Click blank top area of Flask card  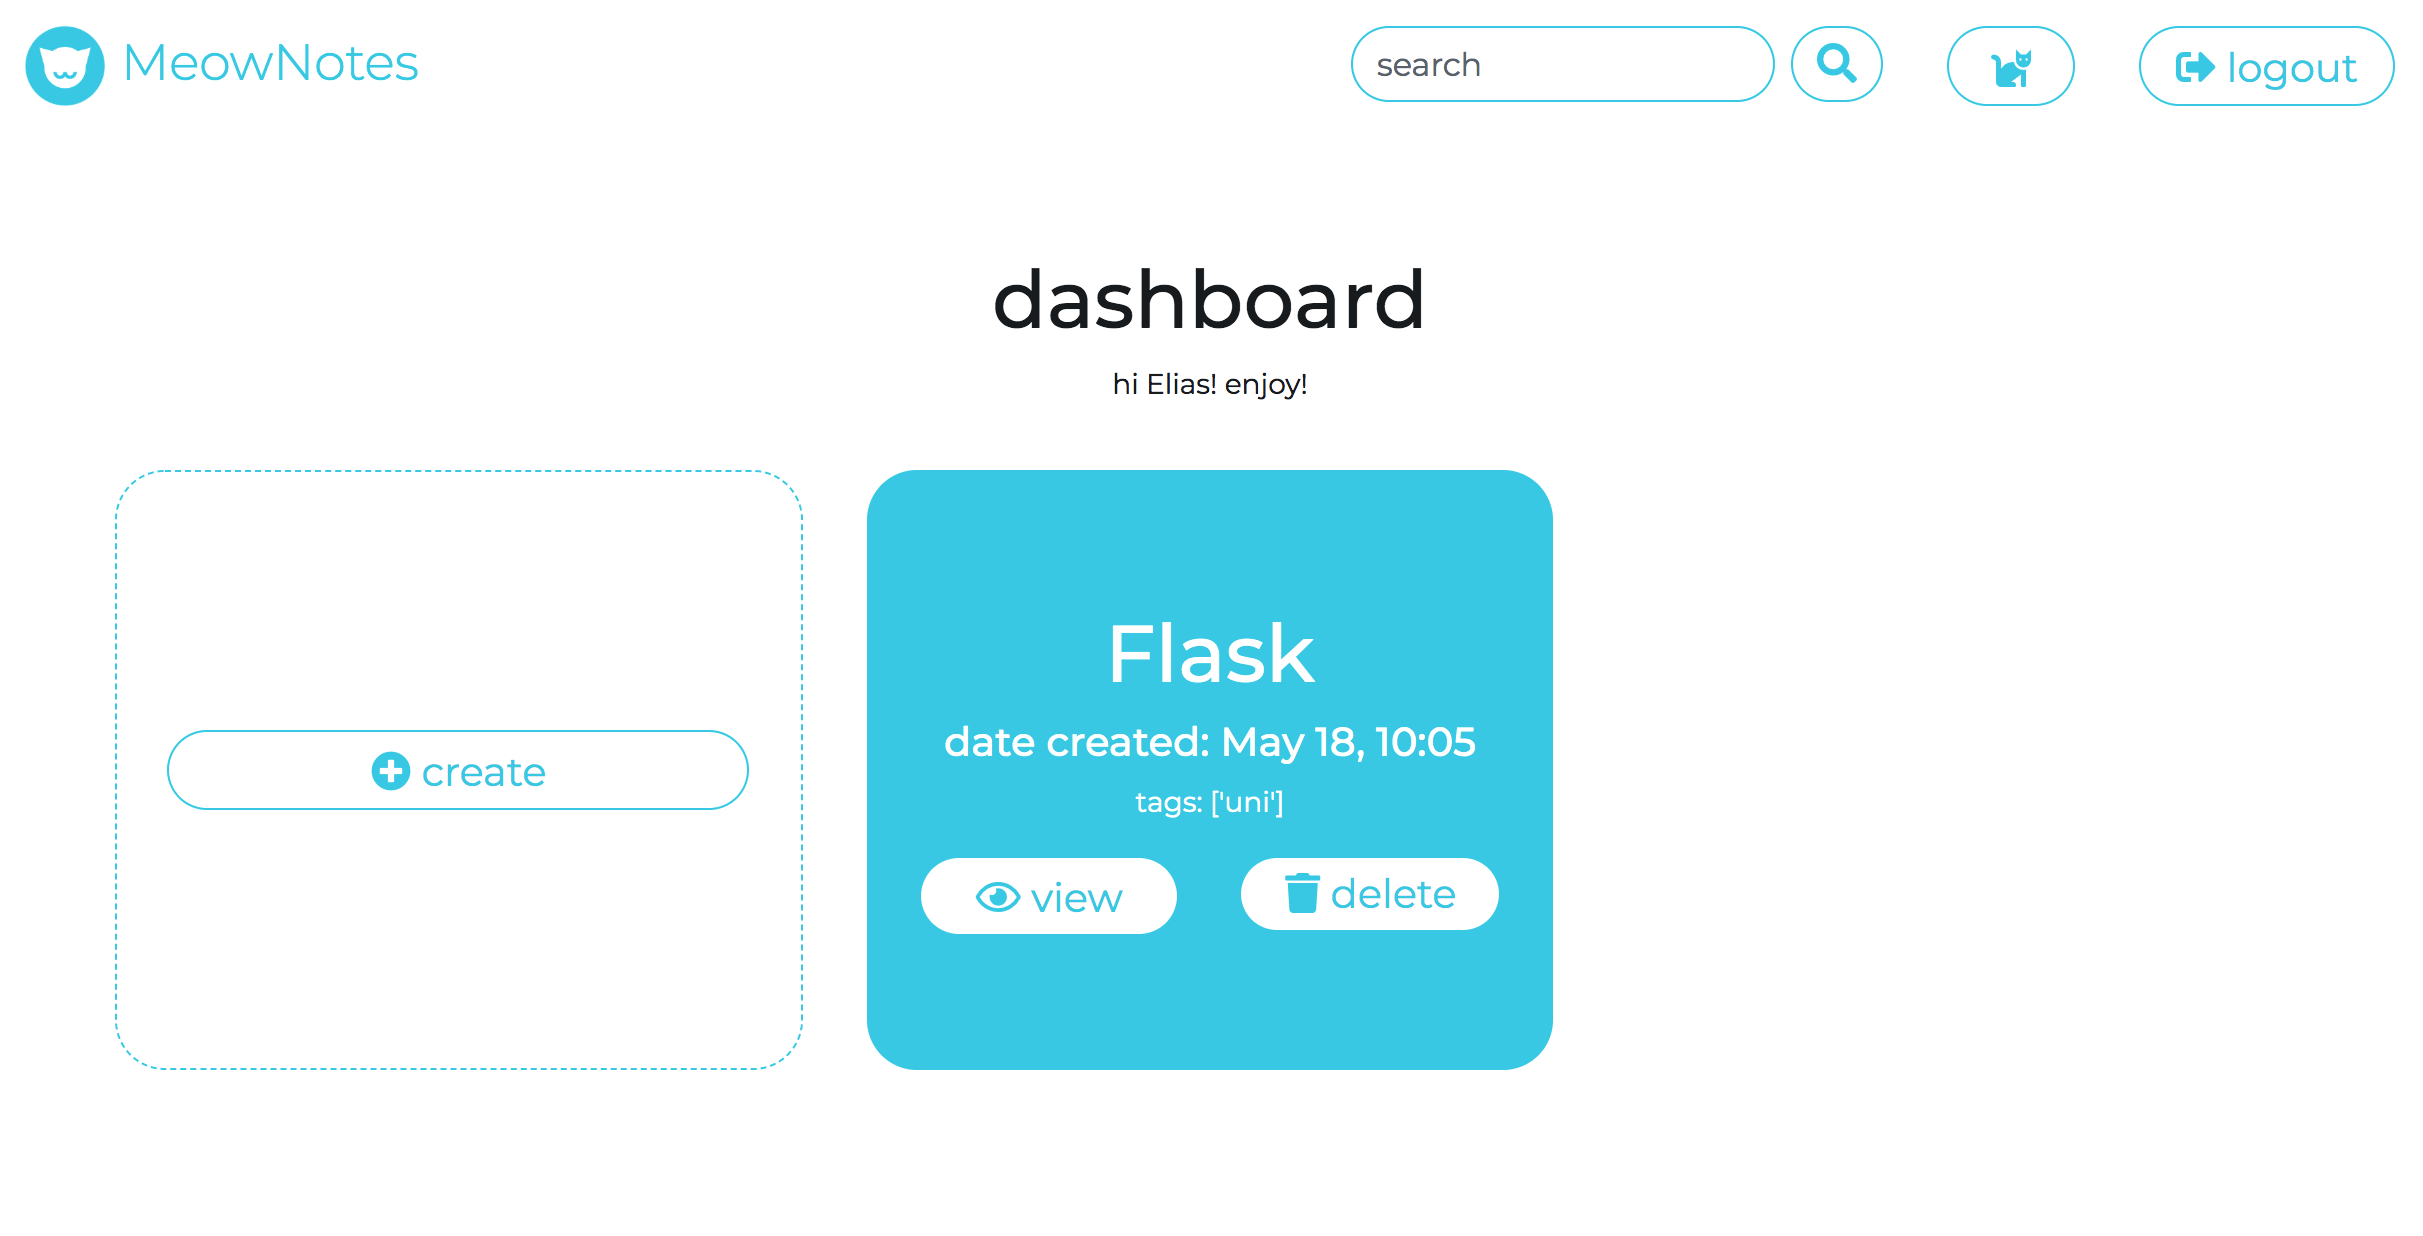tap(1209, 530)
